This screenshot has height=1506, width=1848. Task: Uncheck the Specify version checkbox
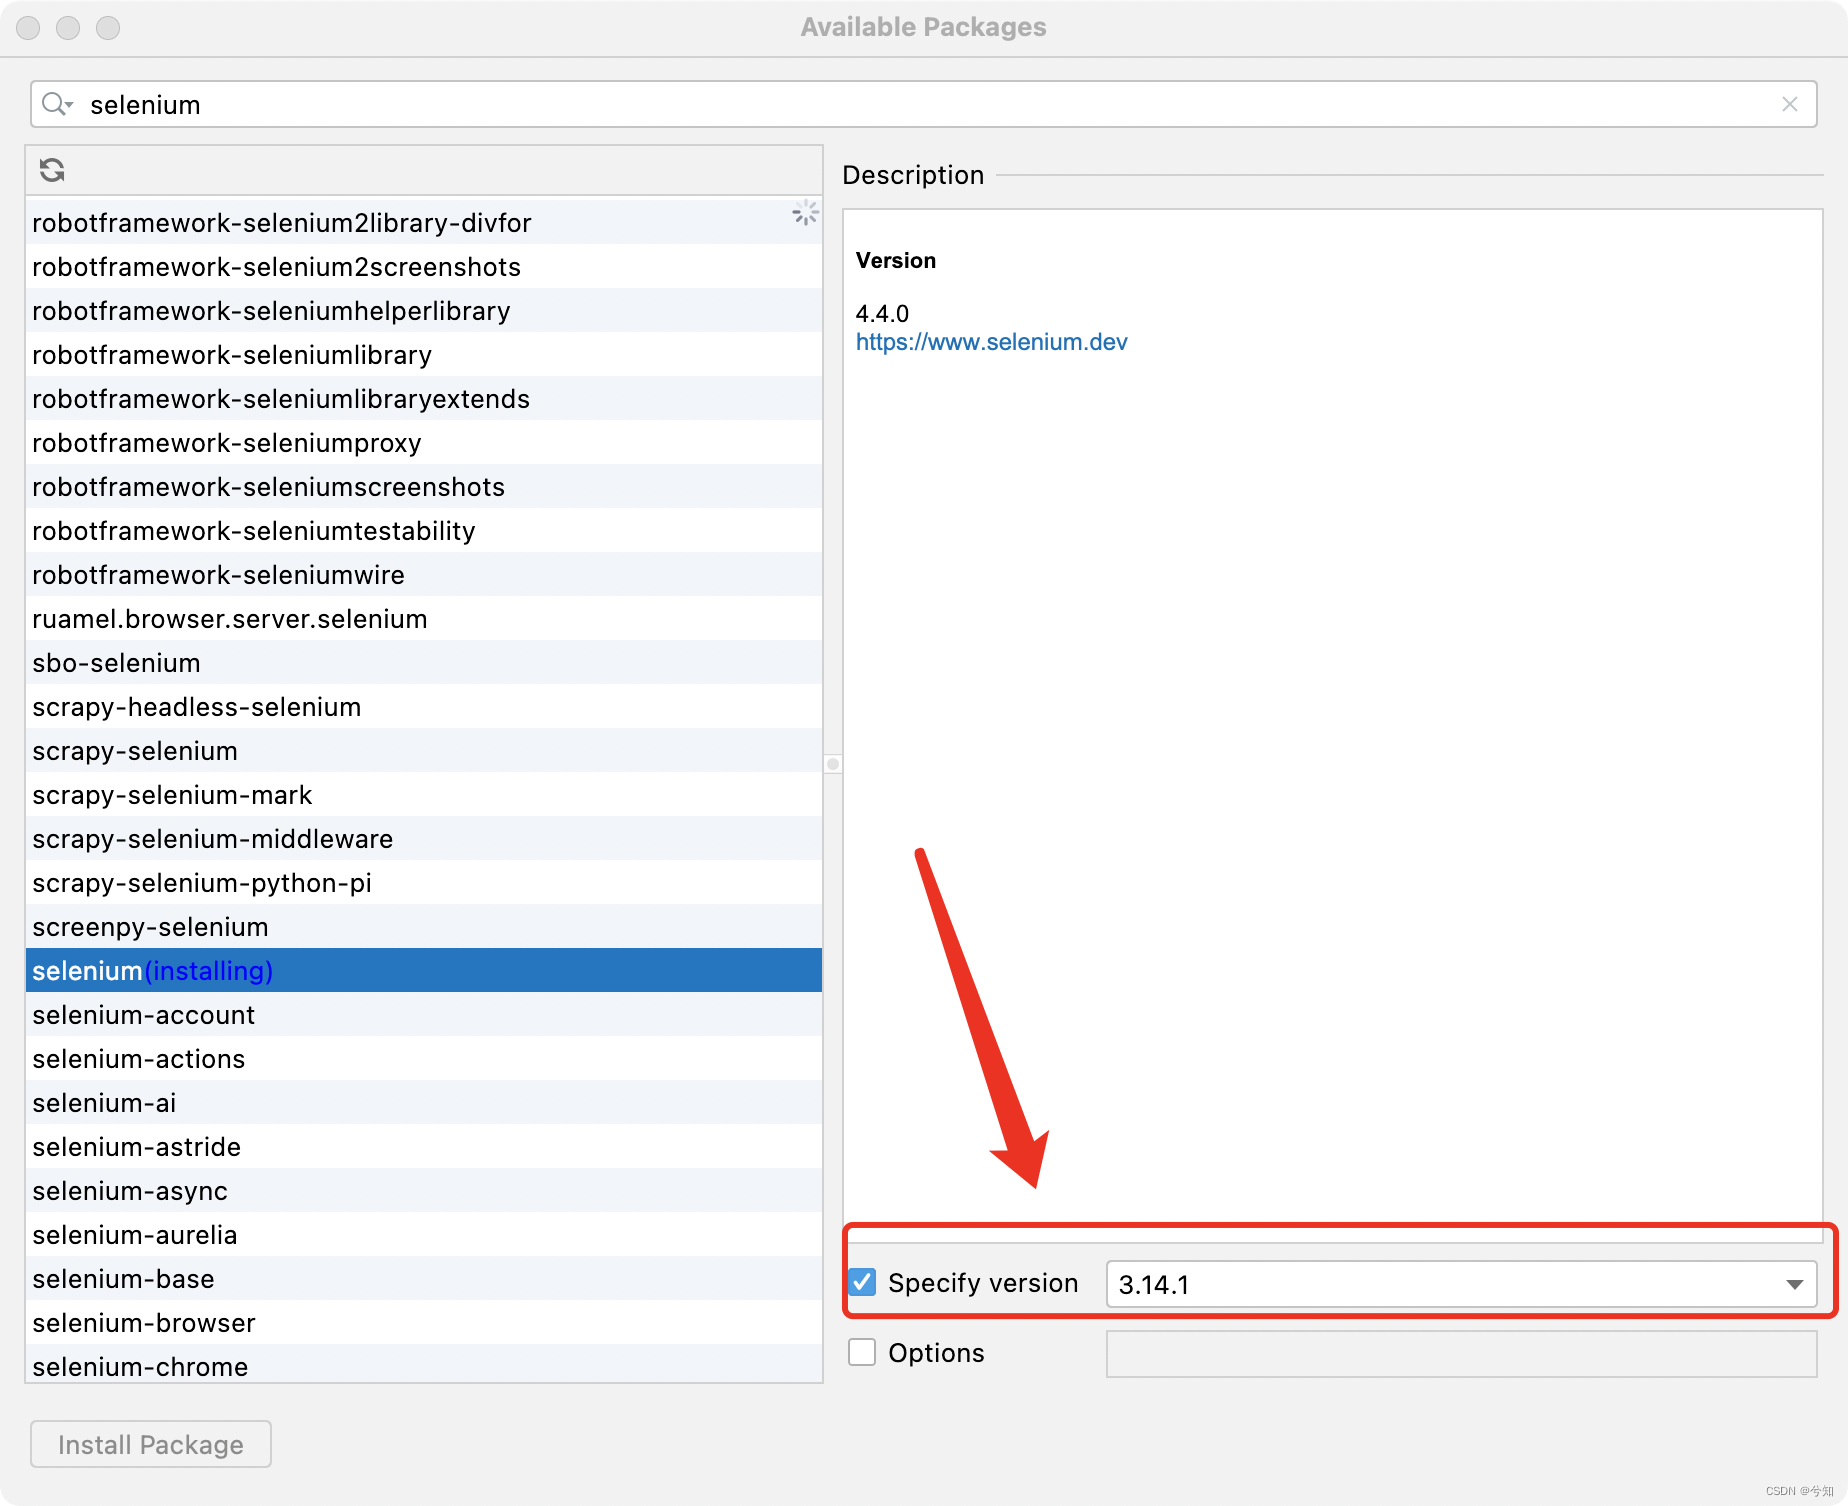click(862, 1282)
